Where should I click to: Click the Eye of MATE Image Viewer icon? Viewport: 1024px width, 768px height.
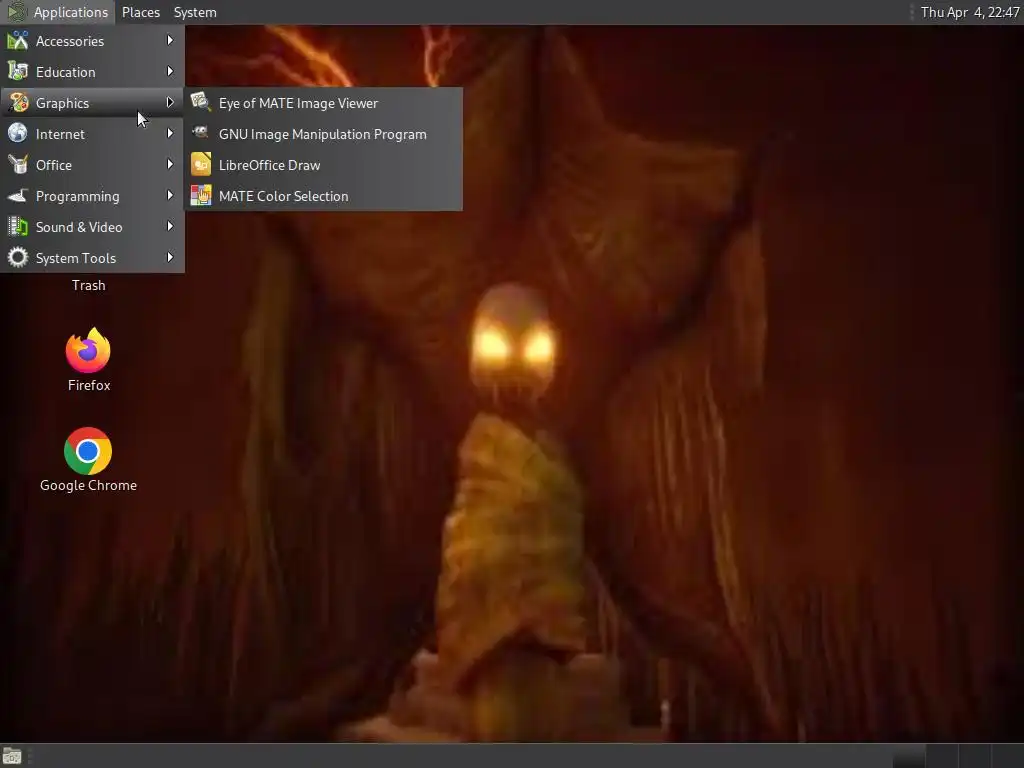[200, 103]
